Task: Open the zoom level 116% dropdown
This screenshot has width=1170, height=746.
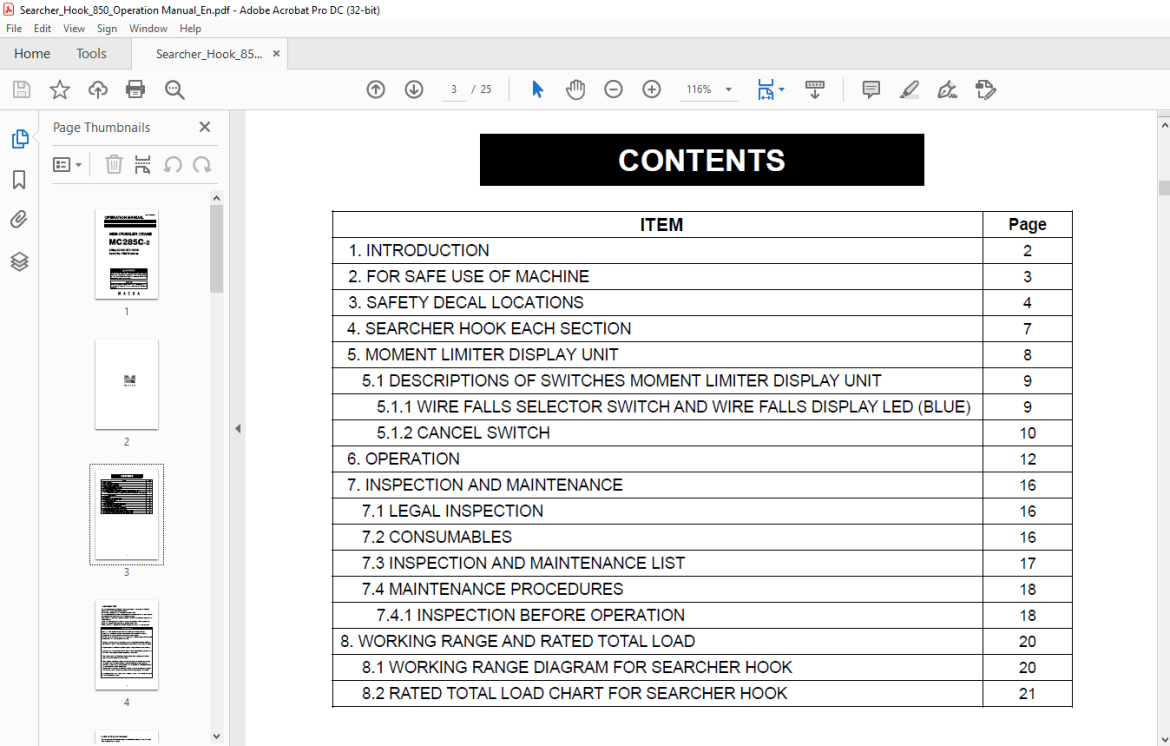Action: point(728,90)
